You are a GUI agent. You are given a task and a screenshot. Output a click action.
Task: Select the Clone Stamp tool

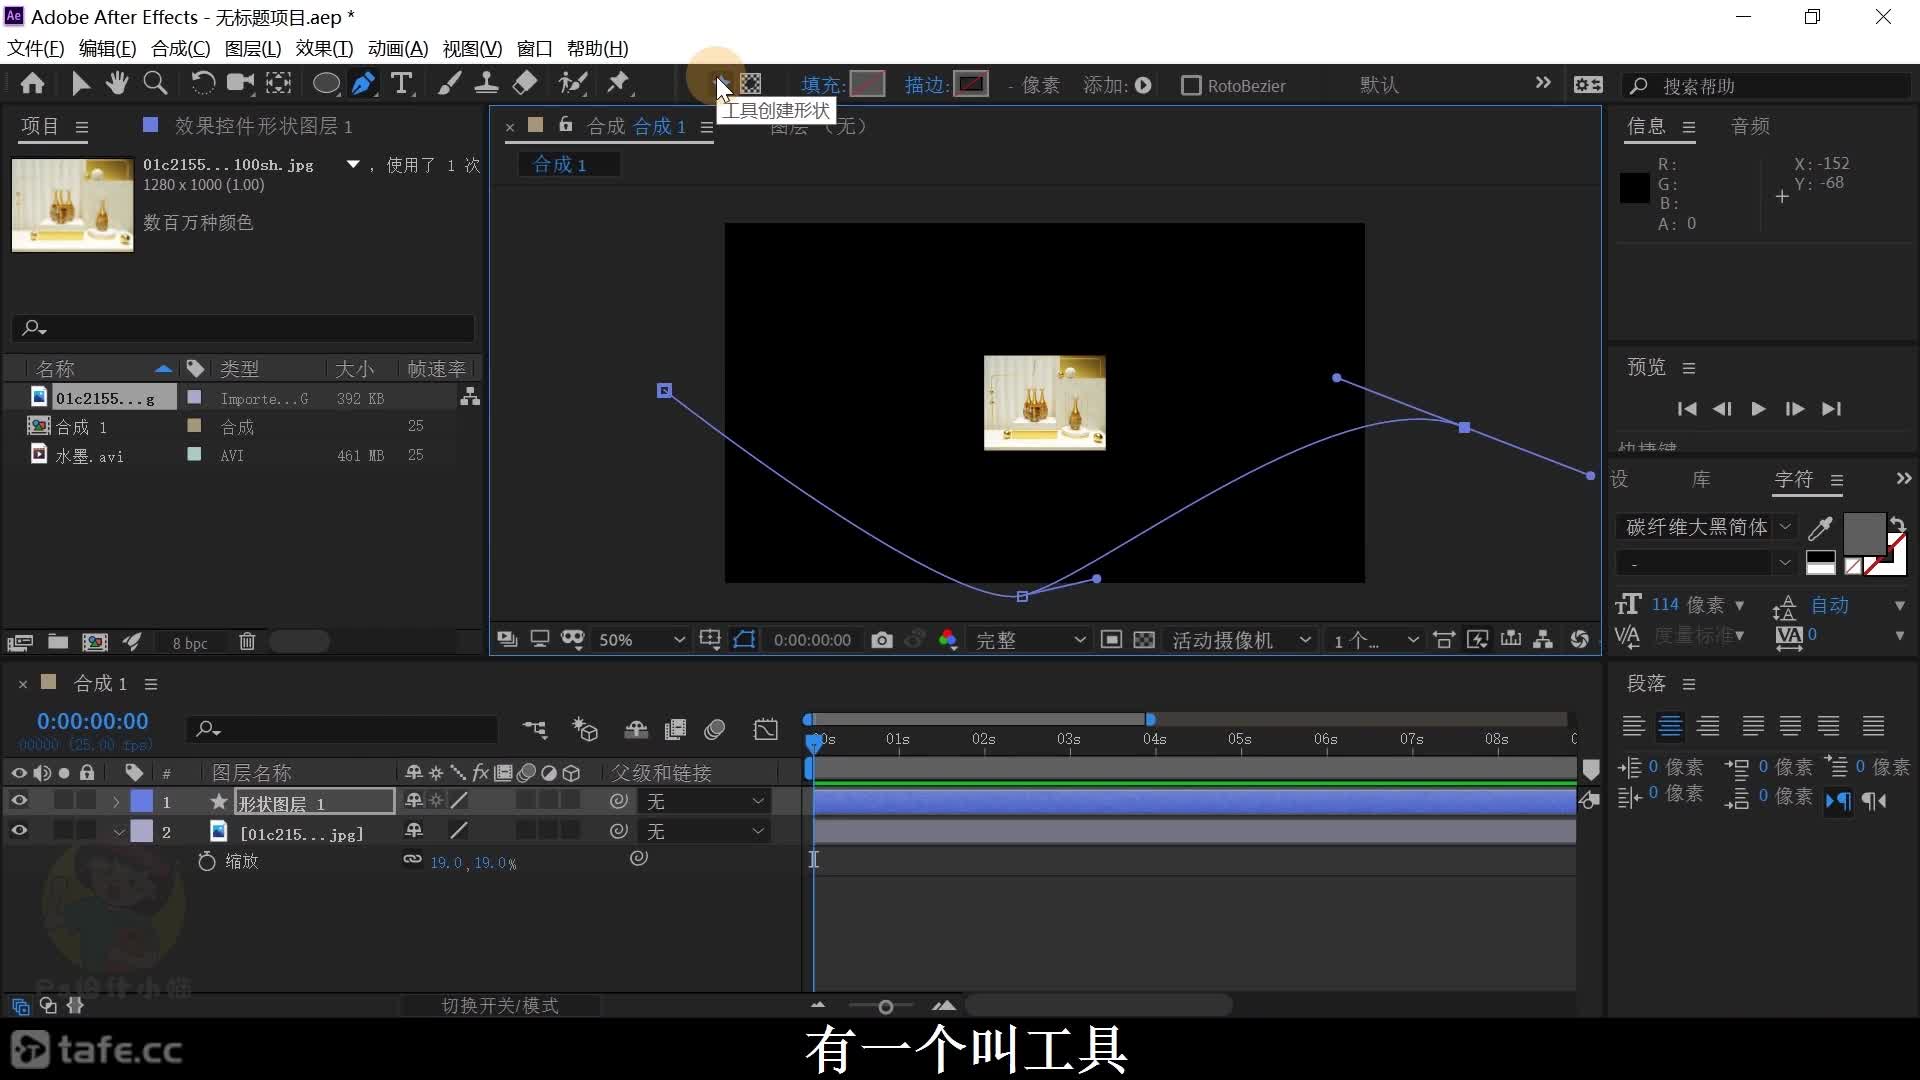pyautogui.click(x=486, y=84)
